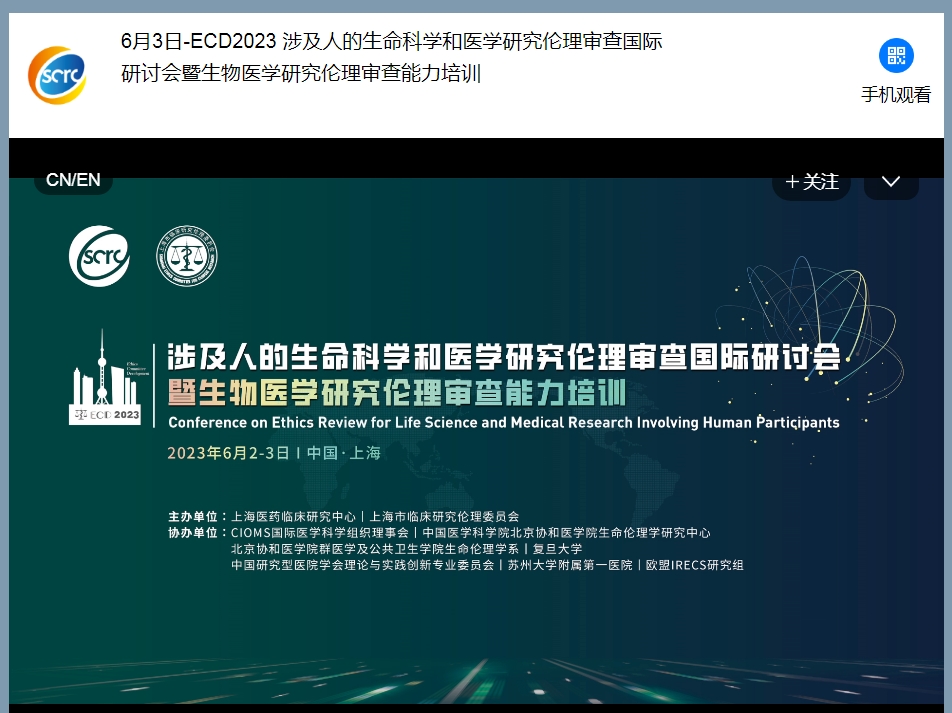This screenshot has height=713, width=952.
Task: Click the headline 涉及人的生命科学和医学研究伦理审查国际研讨会
Action: point(503,356)
